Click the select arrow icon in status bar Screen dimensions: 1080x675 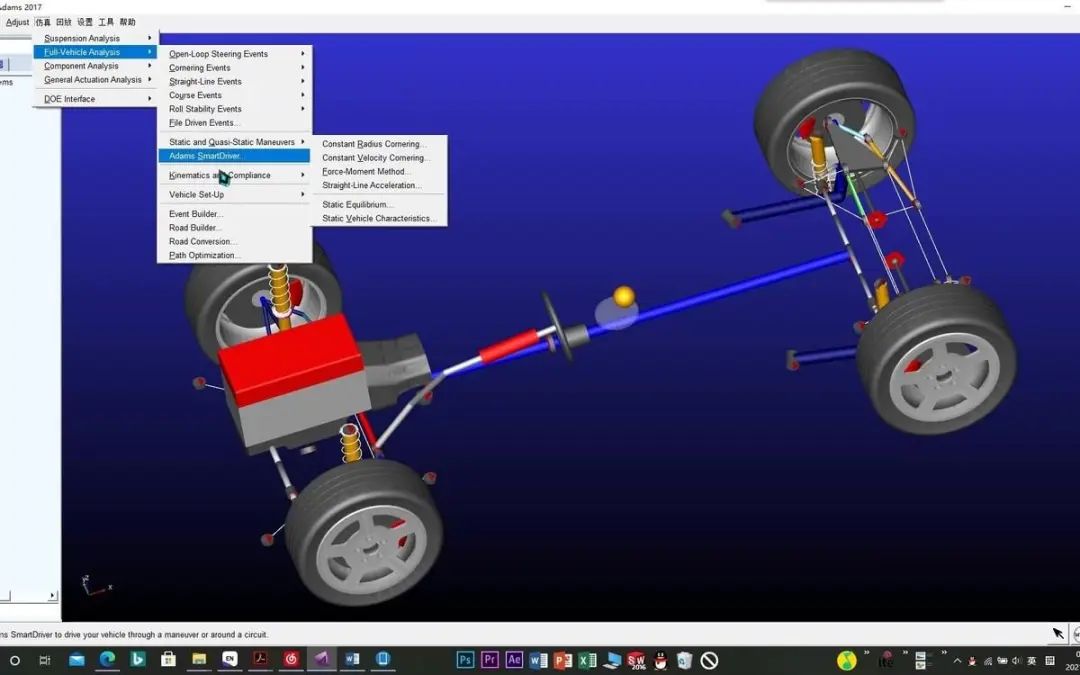(1059, 634)
